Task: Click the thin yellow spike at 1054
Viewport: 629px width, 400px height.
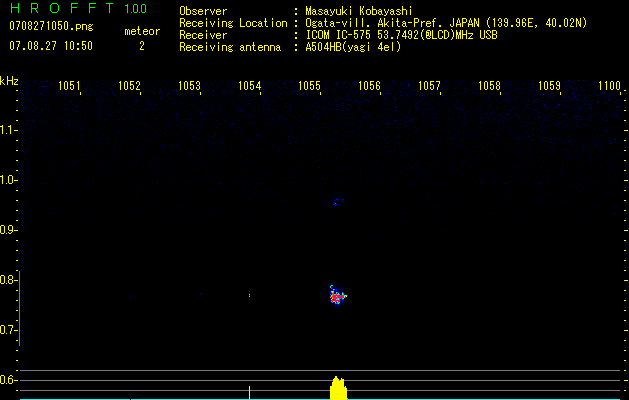Action: pos(250,393)
